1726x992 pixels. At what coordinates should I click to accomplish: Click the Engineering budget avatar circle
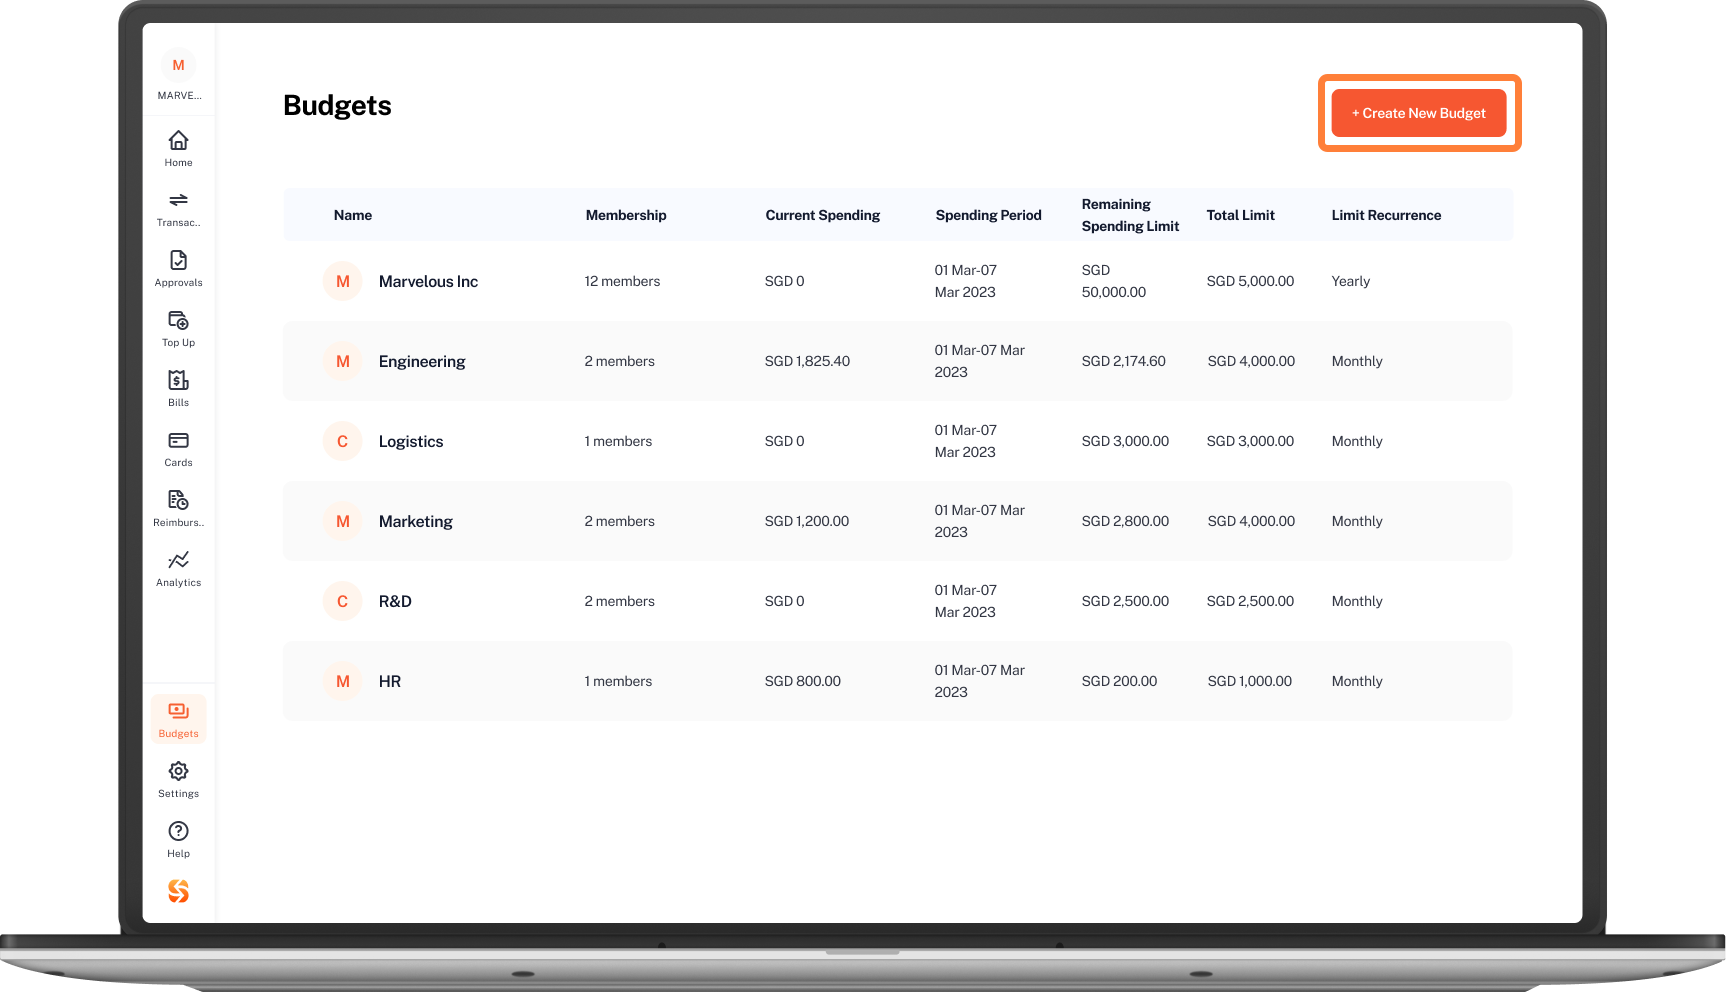[342, 361]
